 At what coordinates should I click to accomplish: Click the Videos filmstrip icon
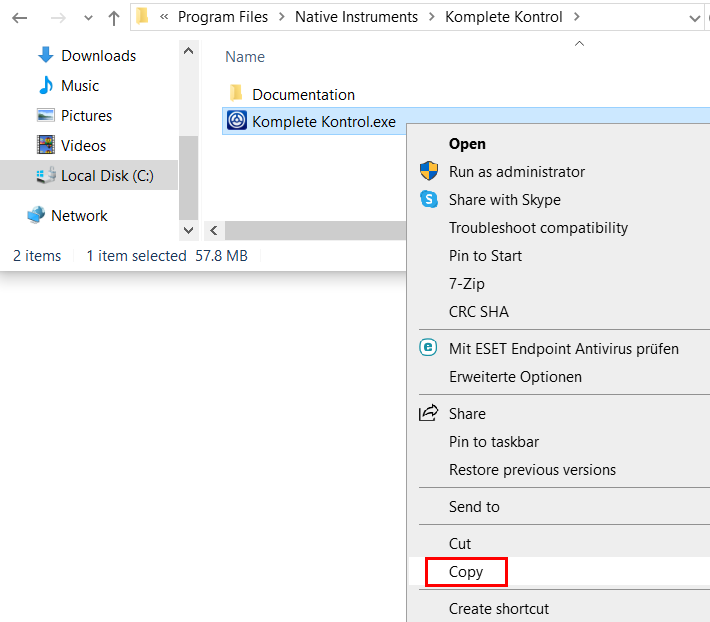[46, 145]
